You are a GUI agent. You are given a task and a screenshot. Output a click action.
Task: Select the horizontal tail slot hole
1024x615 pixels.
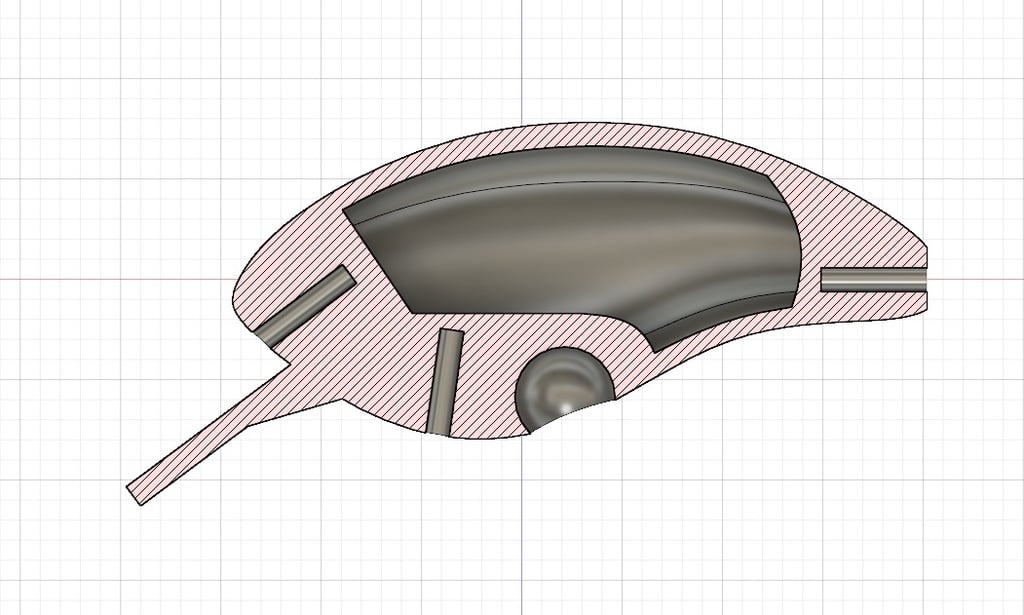point(874,279)
